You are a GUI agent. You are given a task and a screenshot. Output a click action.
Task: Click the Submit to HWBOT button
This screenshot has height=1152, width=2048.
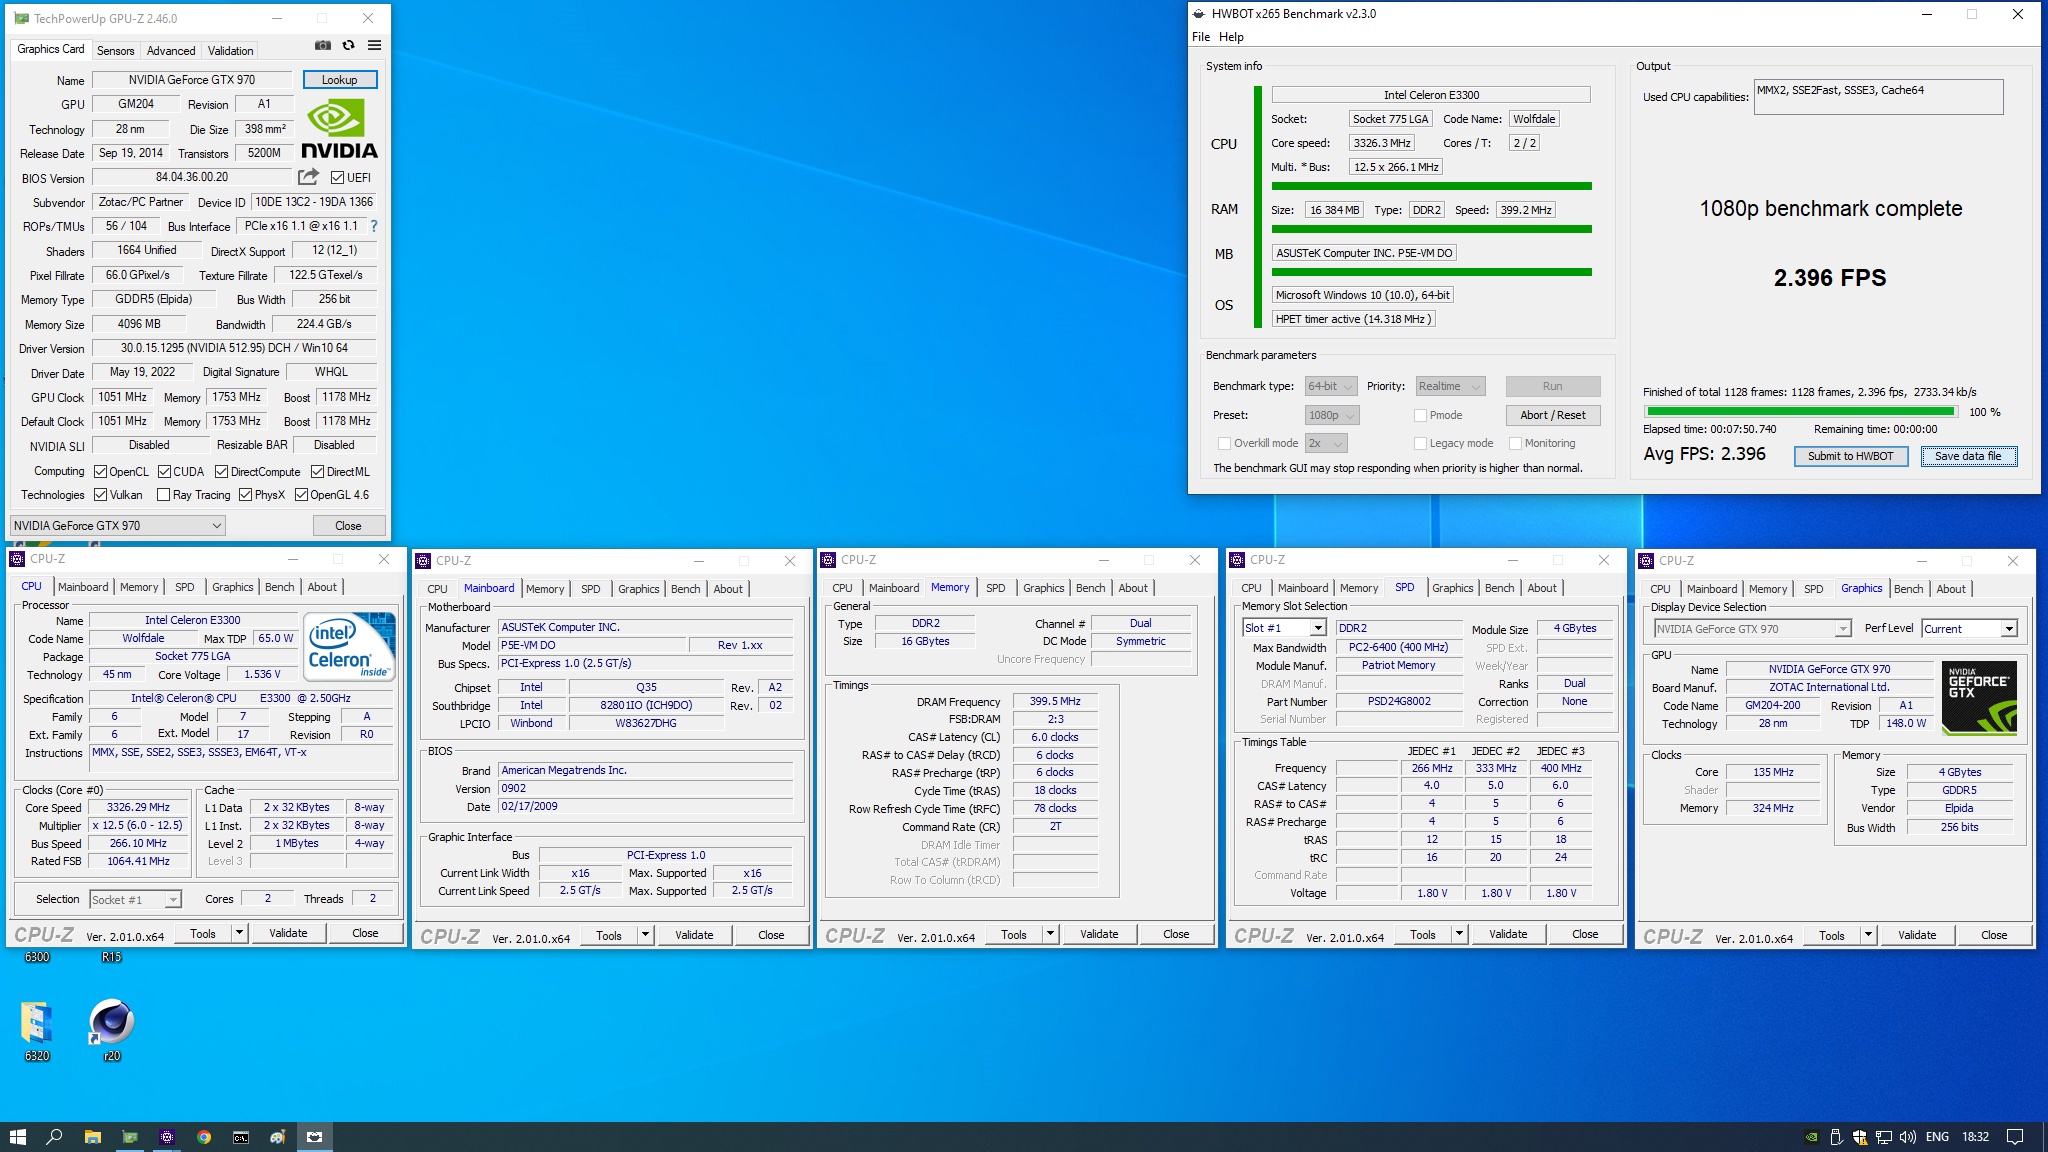click(x=1850, y=456)
